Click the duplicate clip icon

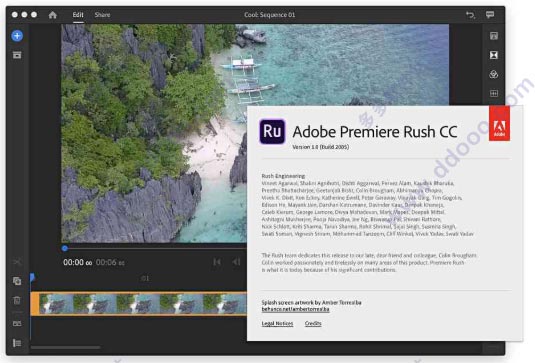point(17,281)
